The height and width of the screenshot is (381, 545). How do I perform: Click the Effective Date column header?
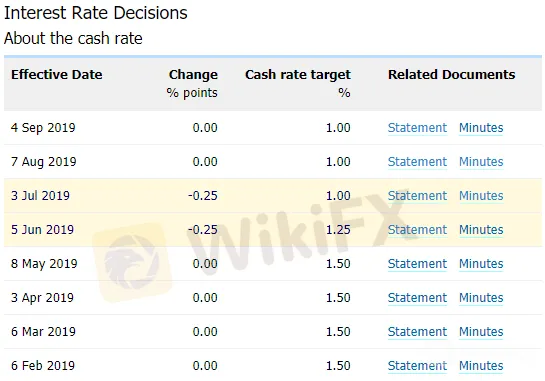coord(57,74)
